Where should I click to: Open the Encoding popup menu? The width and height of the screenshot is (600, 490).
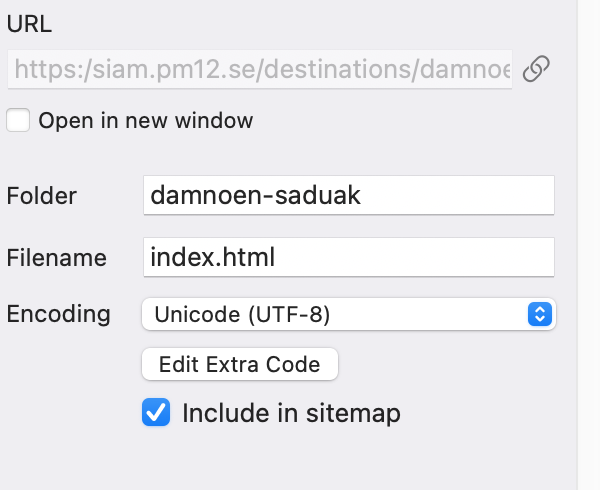(x=348, y=314)
